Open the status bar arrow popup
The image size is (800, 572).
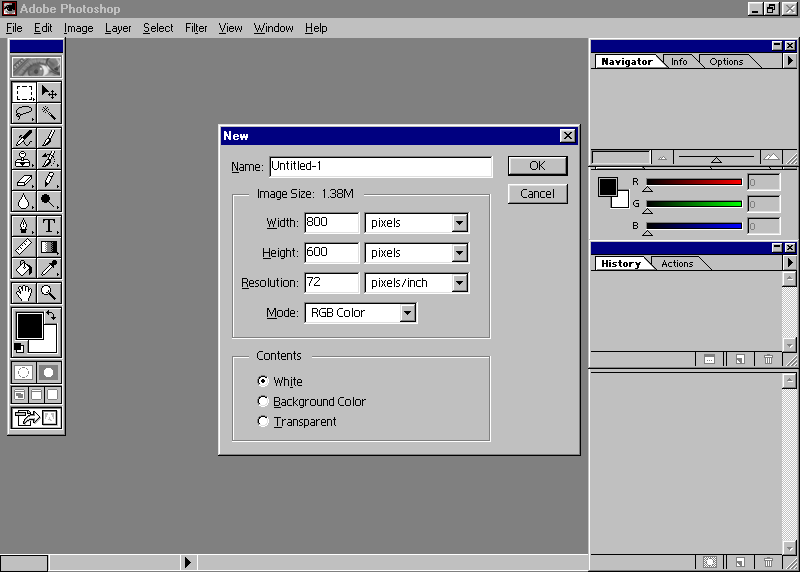(x=188, y=562)
